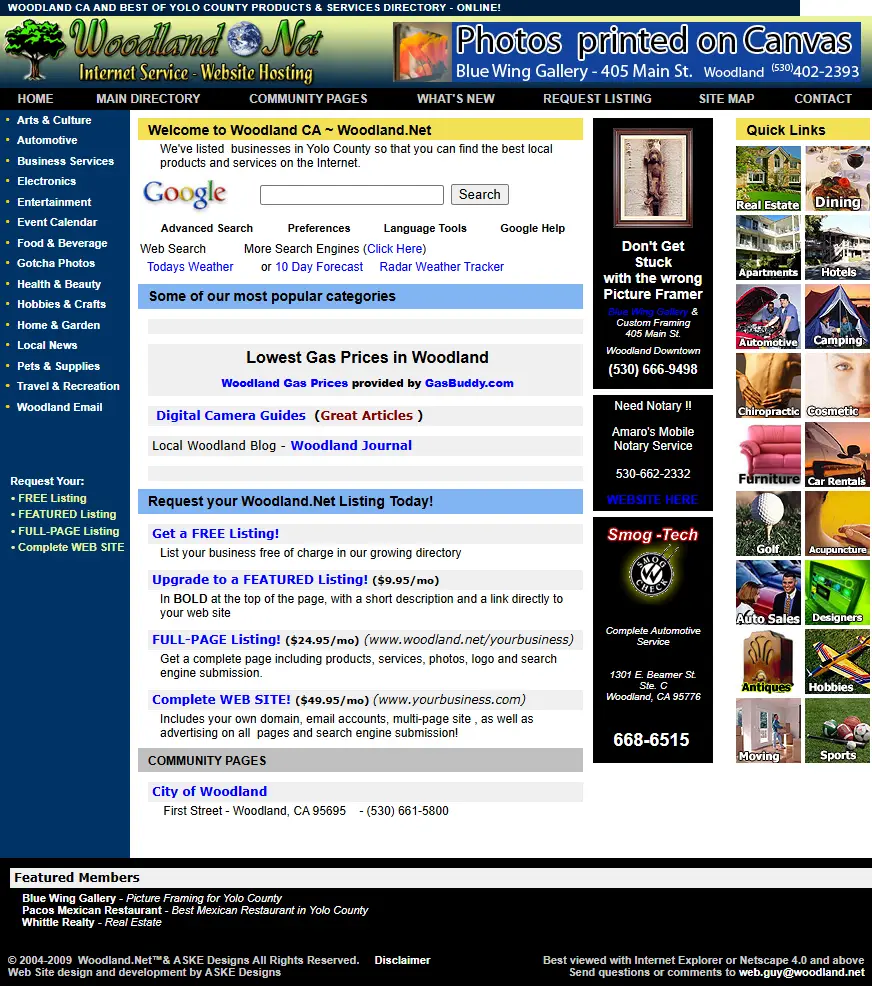The height and width of the screenshot is (986, 872).
Task: Open Advanced Search link
Action: pos(207,228)
